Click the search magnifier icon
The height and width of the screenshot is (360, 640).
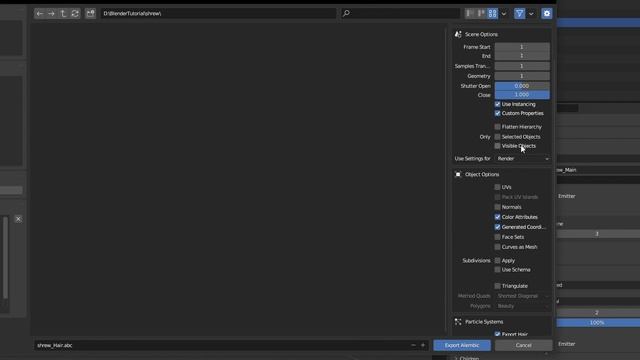(346, 13)
